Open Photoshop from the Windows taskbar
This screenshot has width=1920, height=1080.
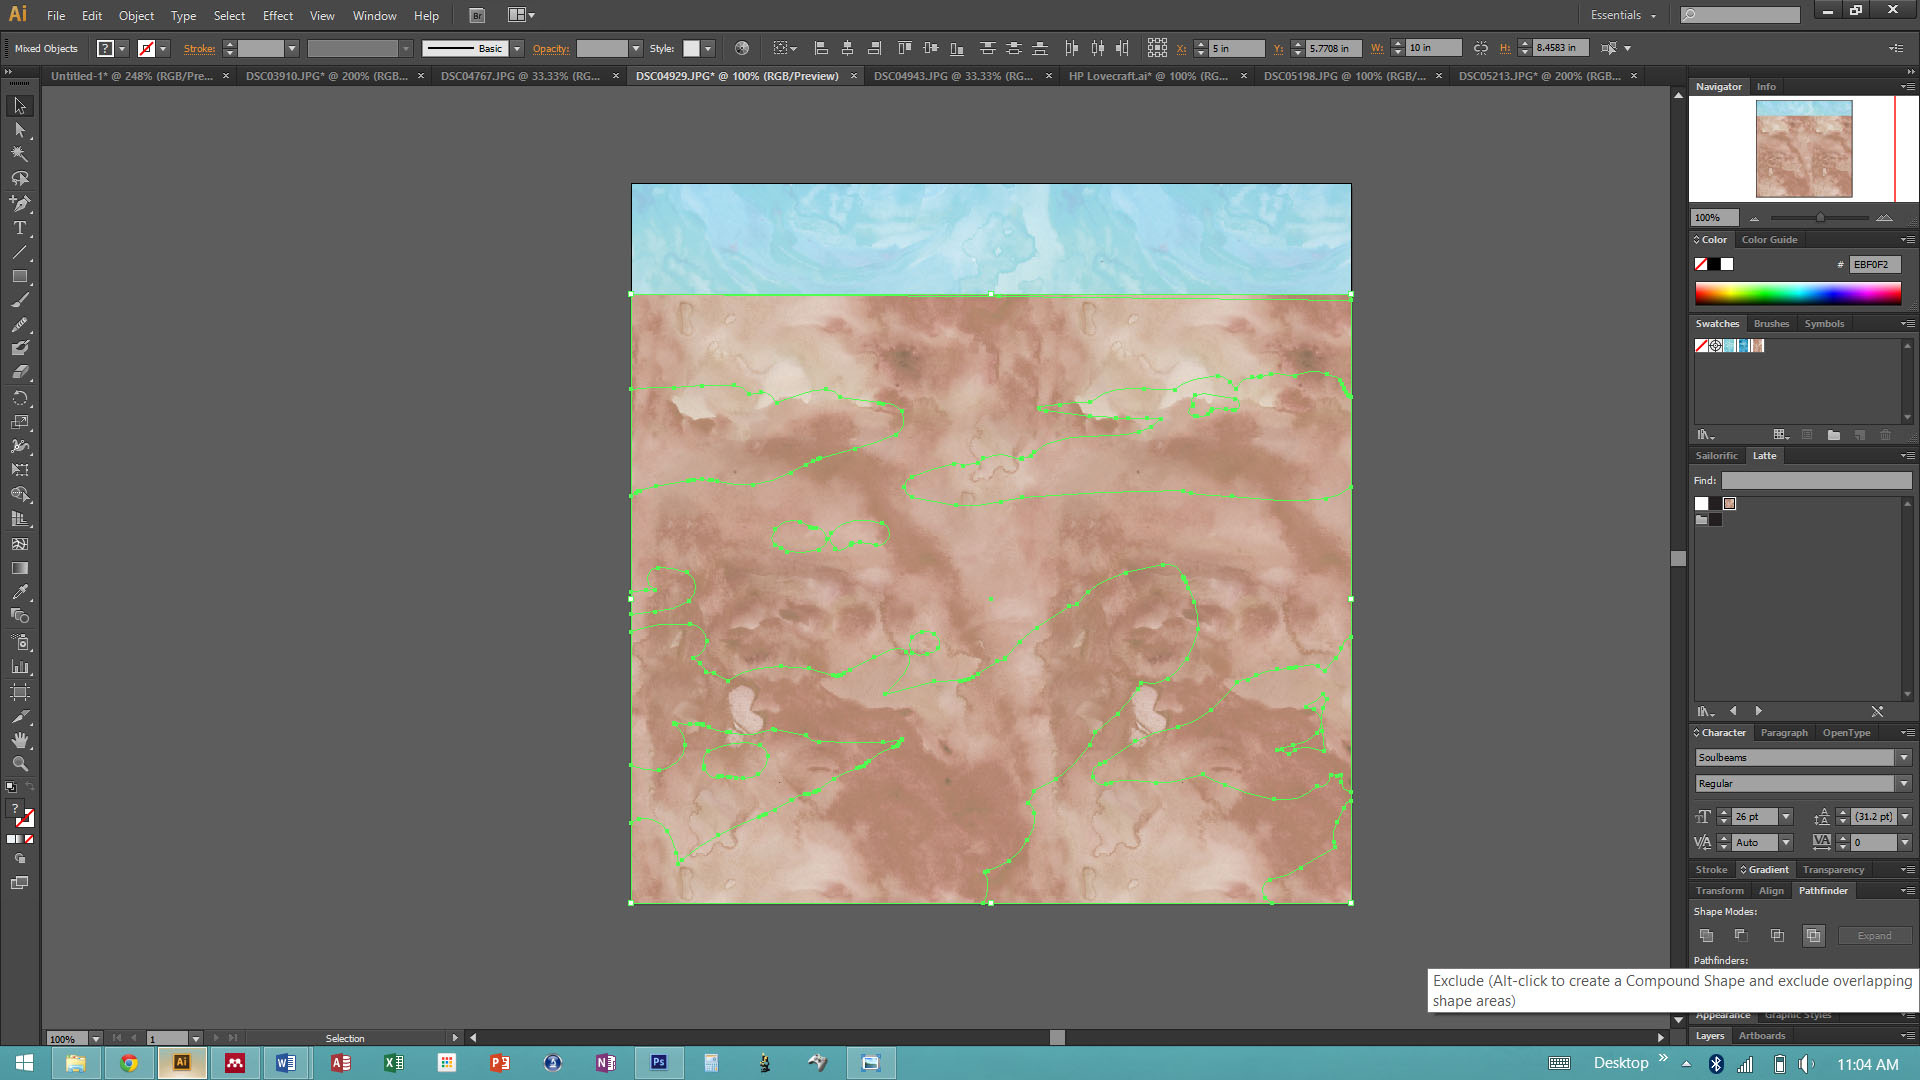point(658,1063)
